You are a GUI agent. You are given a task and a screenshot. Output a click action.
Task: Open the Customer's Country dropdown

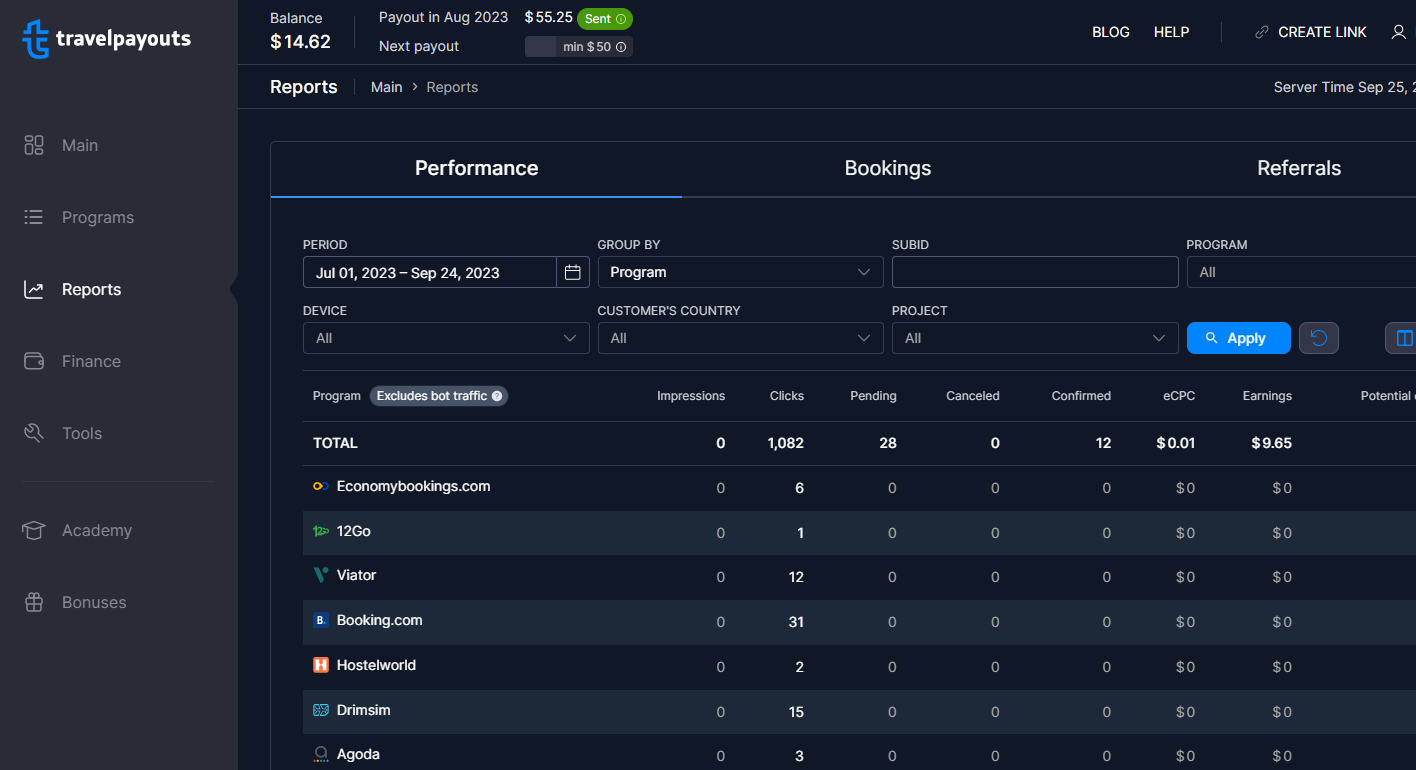pos(740,338)
